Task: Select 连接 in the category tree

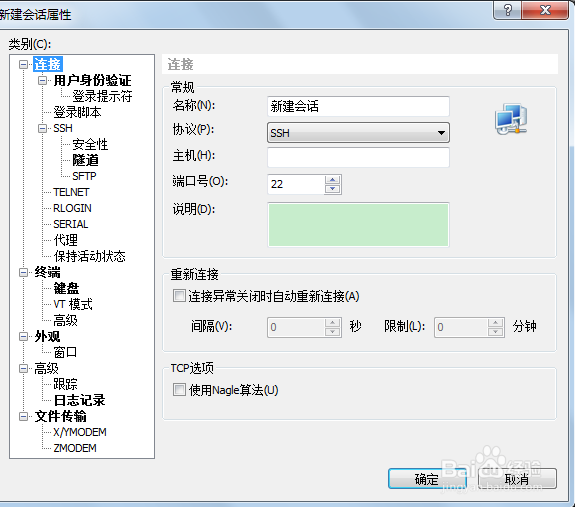Action: pyautogui.click(x=48, y=65)
